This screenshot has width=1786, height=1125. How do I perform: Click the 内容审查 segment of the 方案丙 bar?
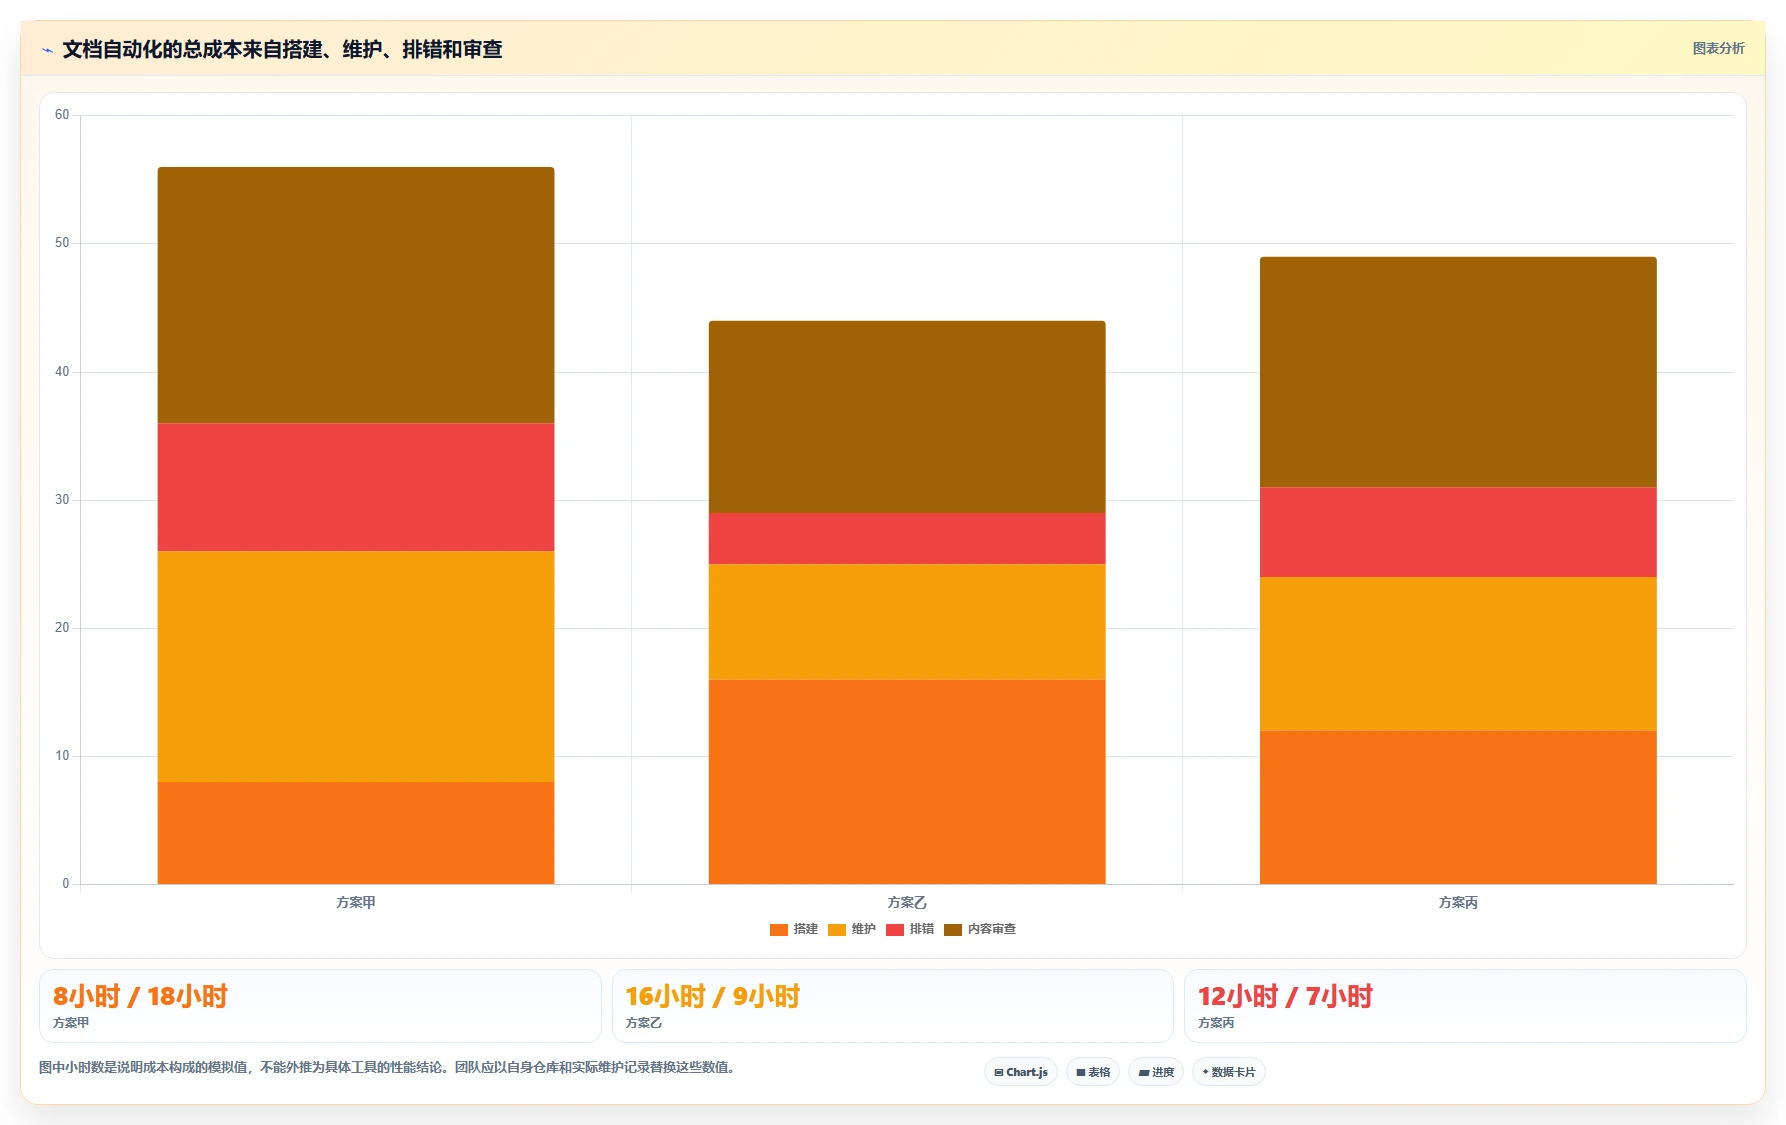1458,372
